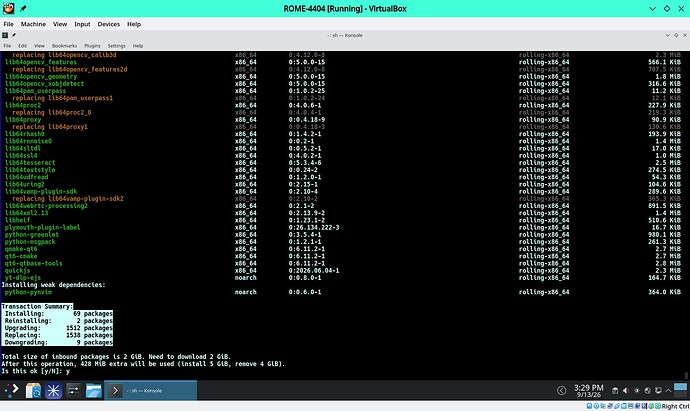Click the python-greenlet package name

coord(32,235)
